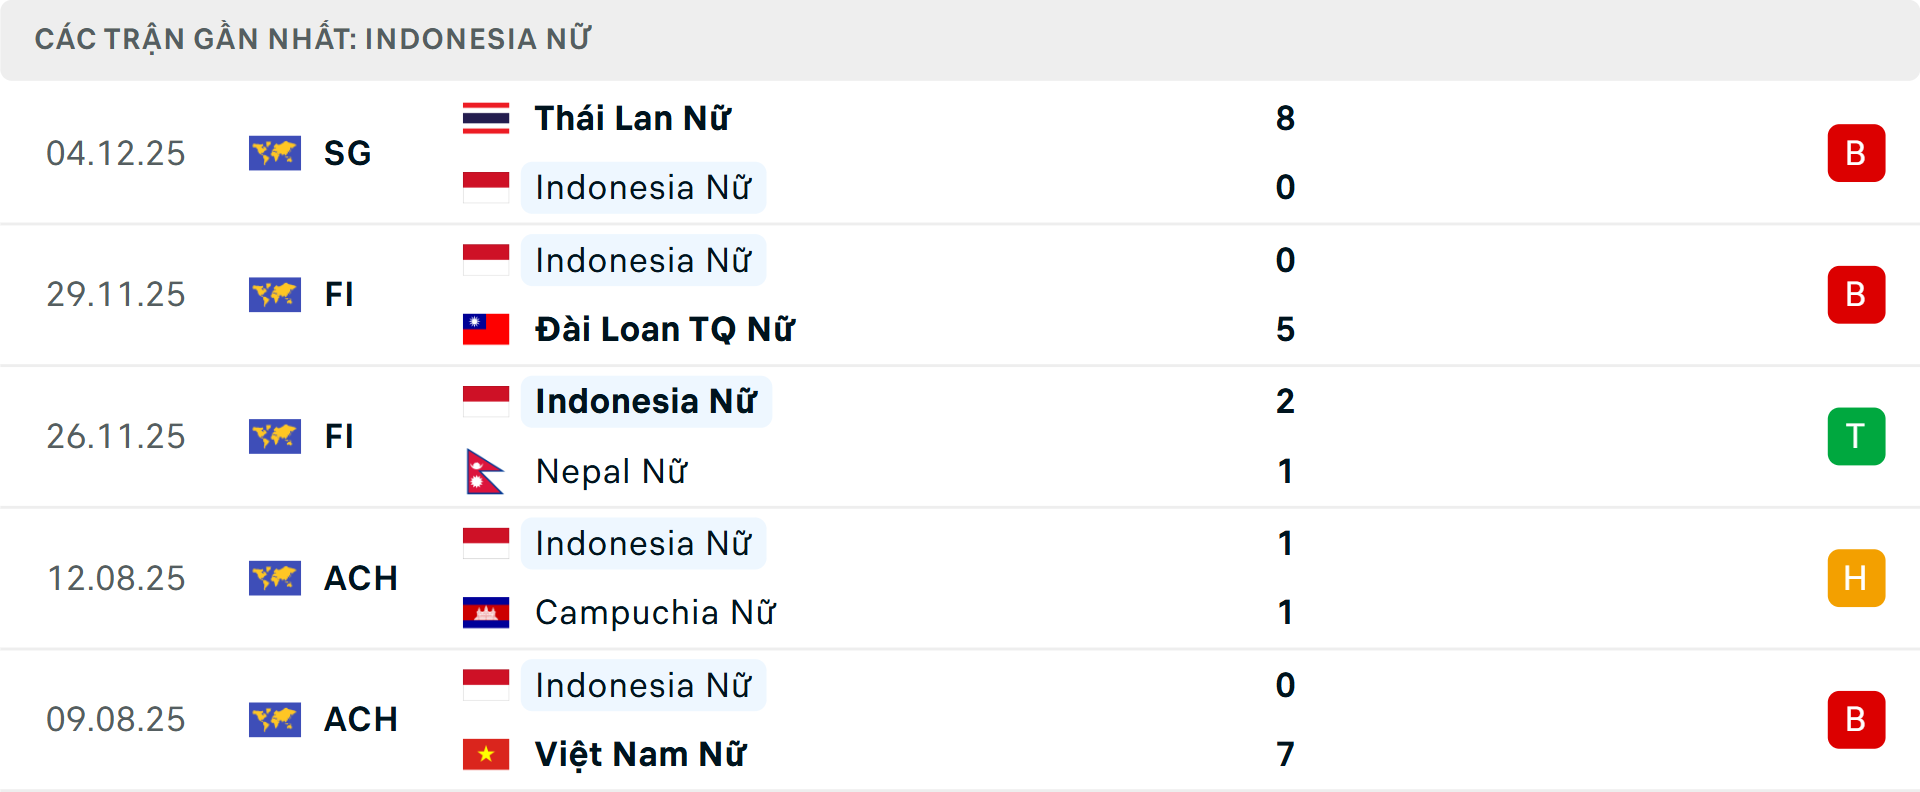Click the bottom red B badge for the Việt Nam match
1920x792 pixels.
tap(1857, 720)
